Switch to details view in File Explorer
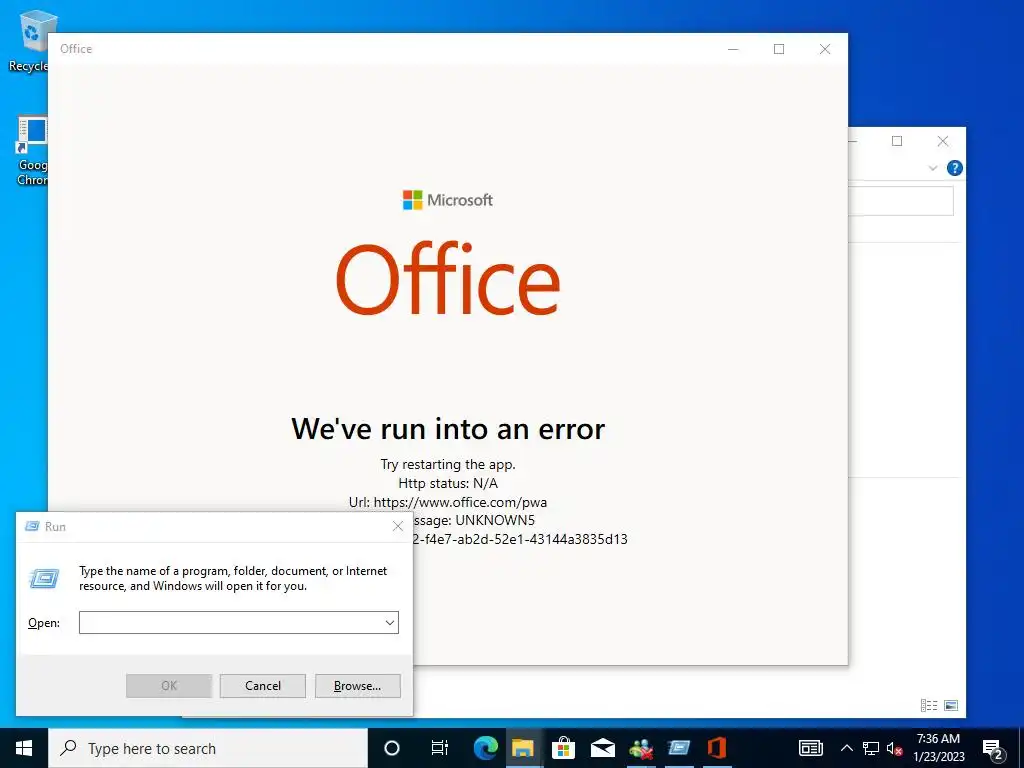The width and height of the screenshot is (1024, 768). tap(929, 705)
